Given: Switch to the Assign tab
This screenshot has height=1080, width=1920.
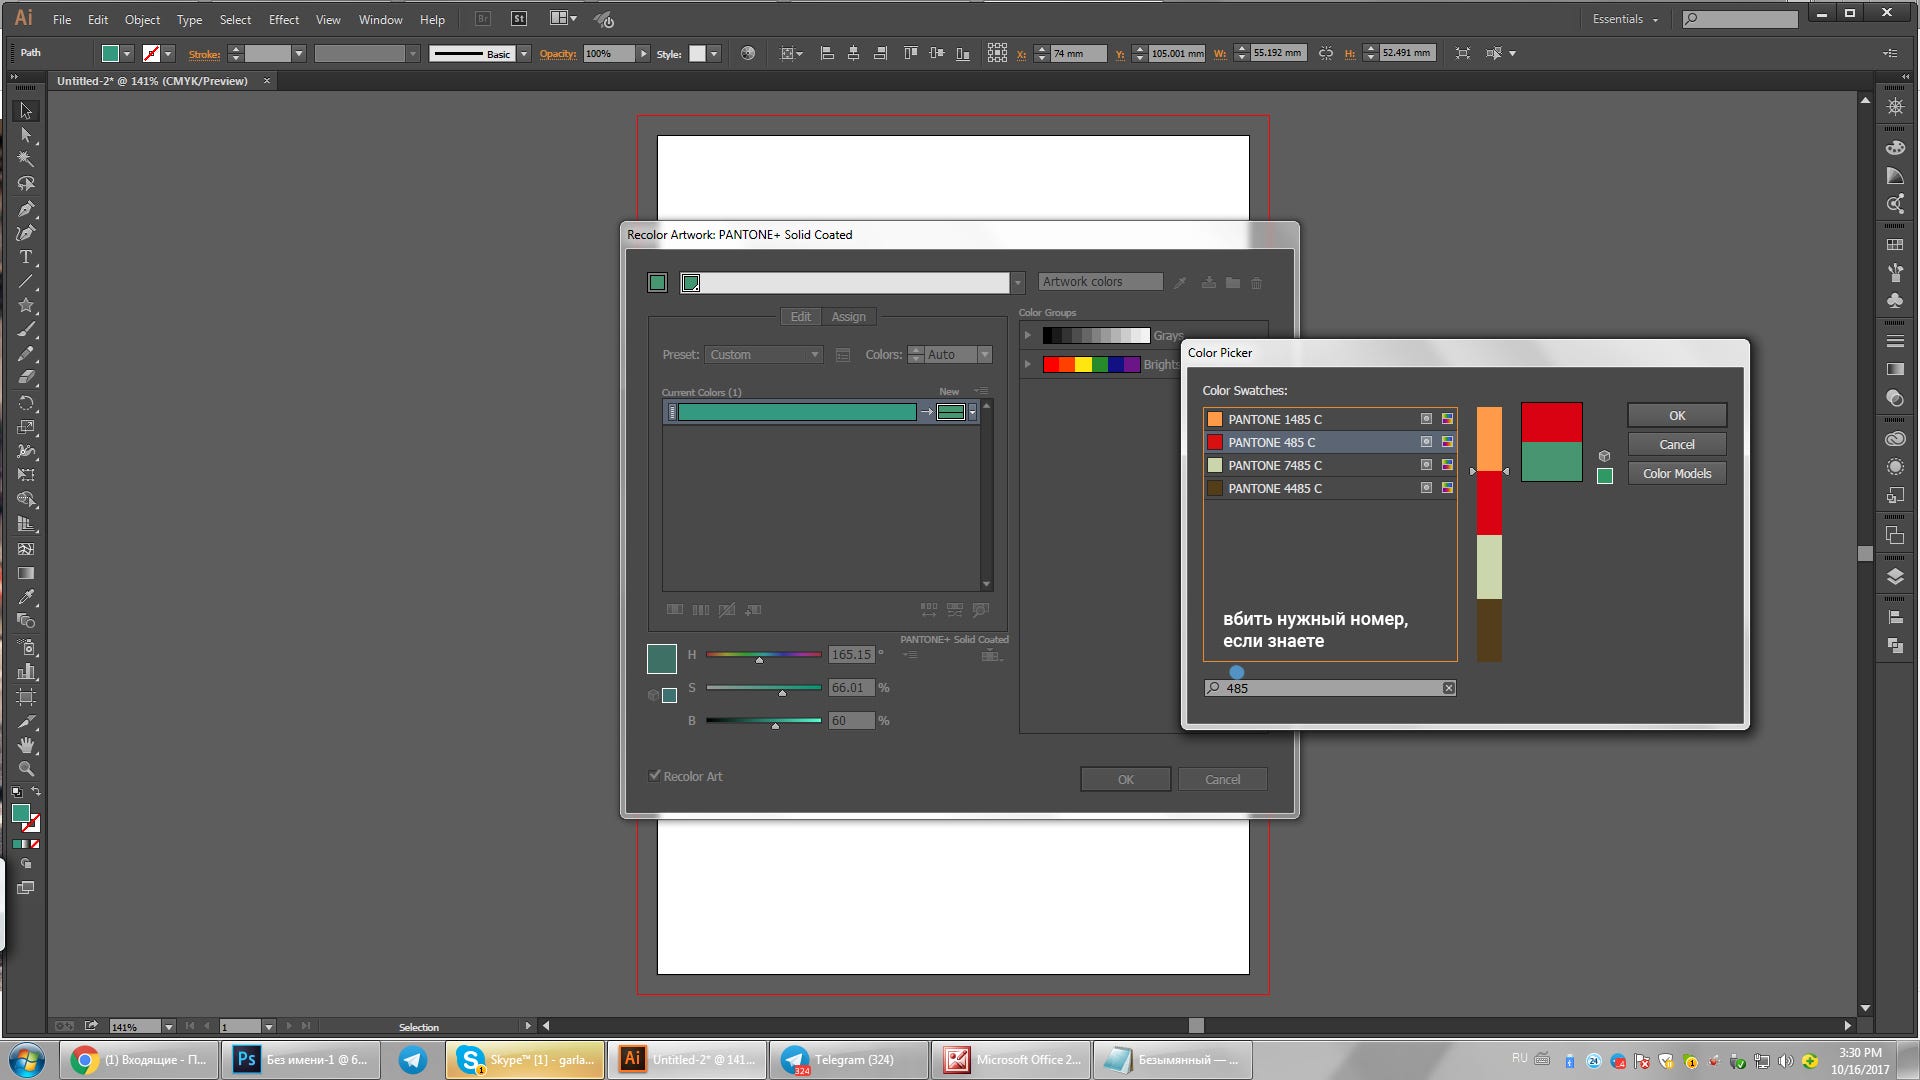Looking at the screenshot, I should pos(849,316).
